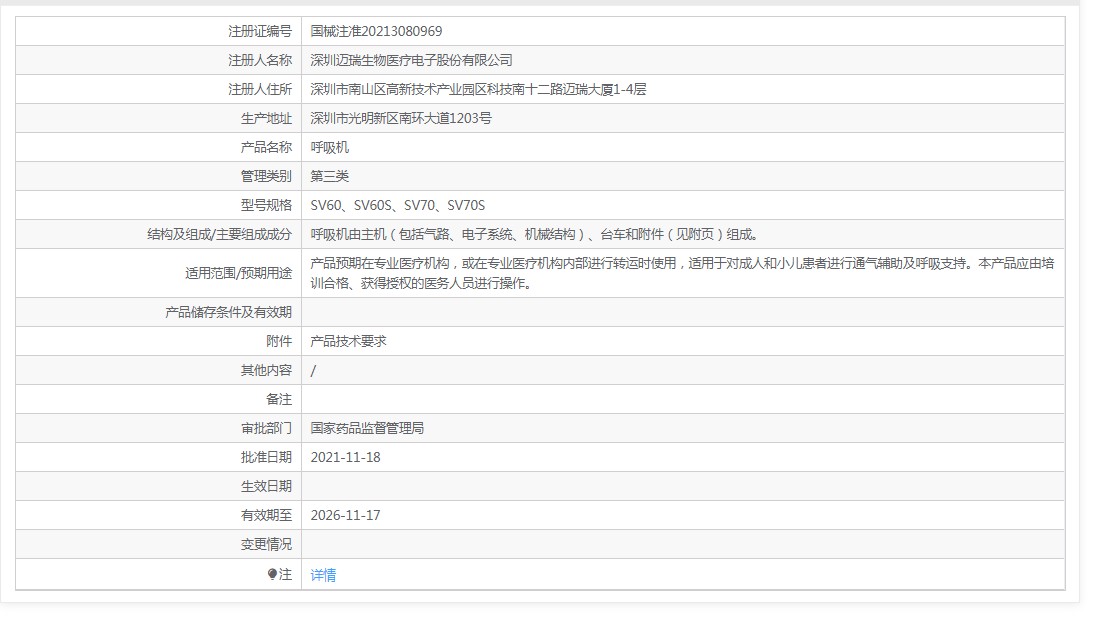Screen dimensions: 1099x619
Task: Click the slash value beside 其他内容
Action: (x=313, y=370)
